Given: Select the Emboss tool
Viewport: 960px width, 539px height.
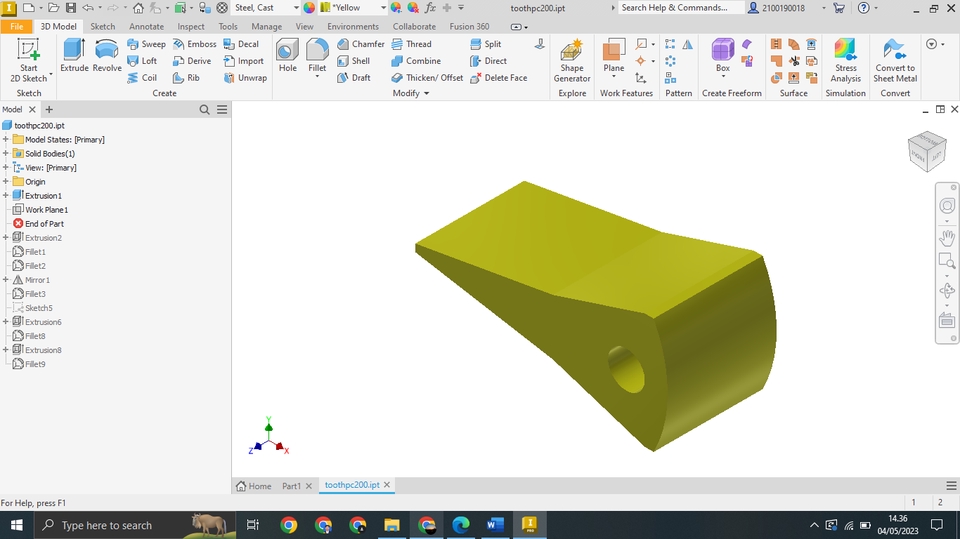Looking at the screenshot, I should (194, 44).
